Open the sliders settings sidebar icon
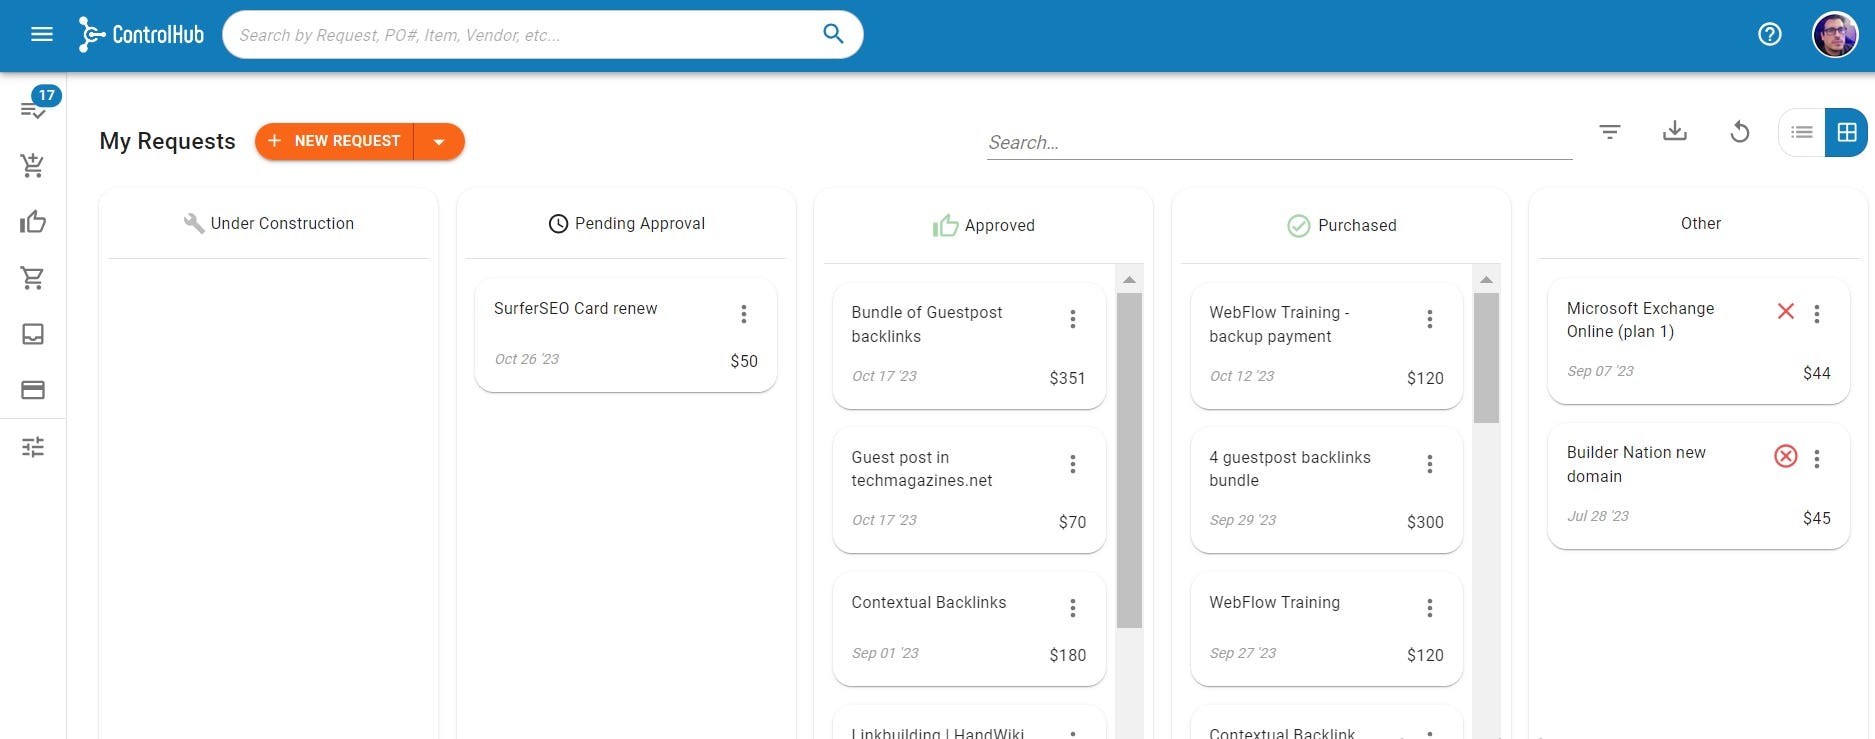Viewport: 1875px width, 739px height. pyautogui.click(x=33, y=447)
